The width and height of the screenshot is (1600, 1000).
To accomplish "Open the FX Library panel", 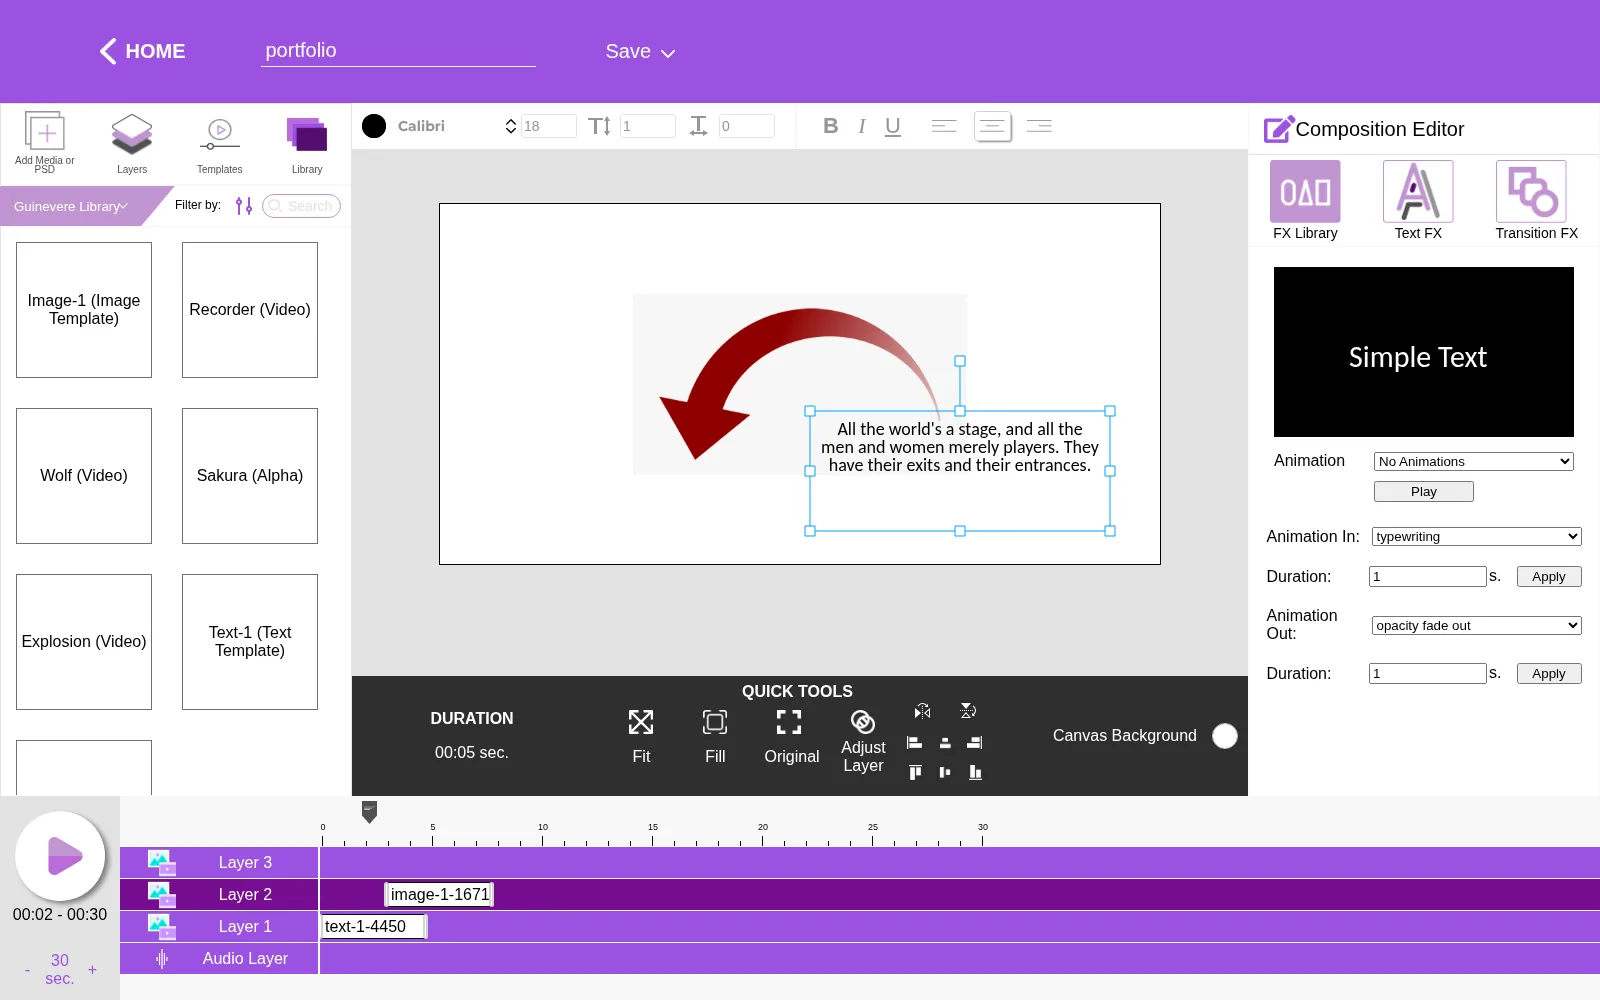I will coord(1305,200).
